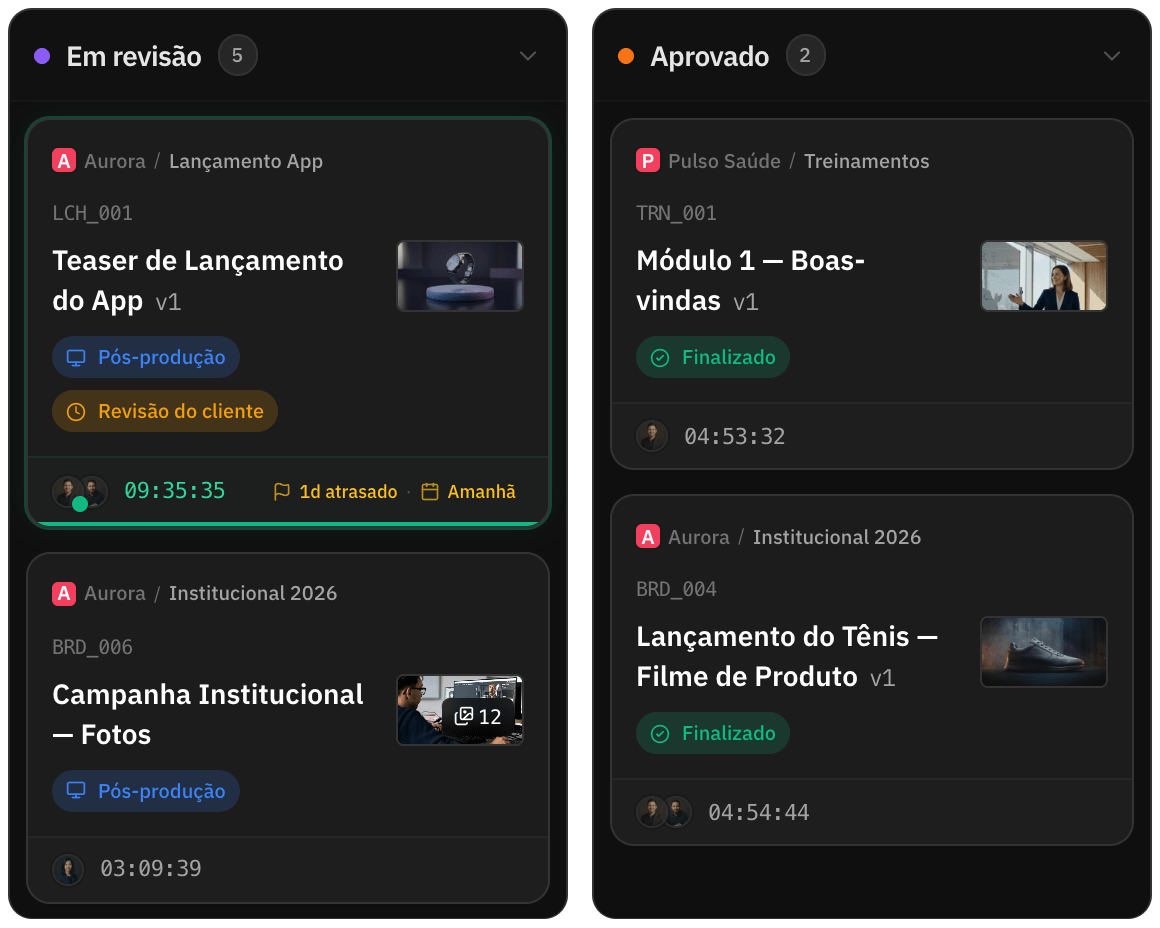Click the Revisão do cliente tag
The image size is (1160, 928).
(165, 411)
